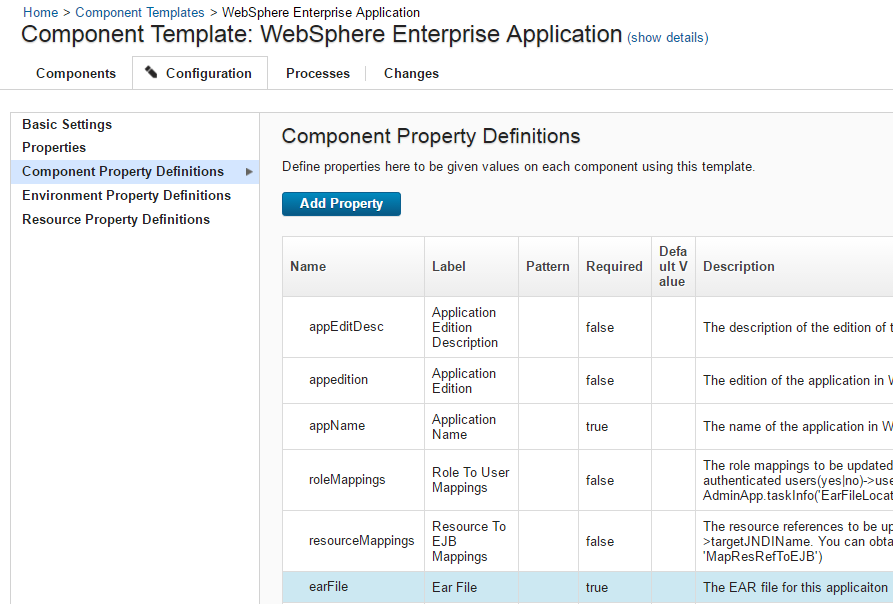Screen dimensions: 893x604
Task: Open the Components tab
Action: pyautogui.click(x=76, y=74)
